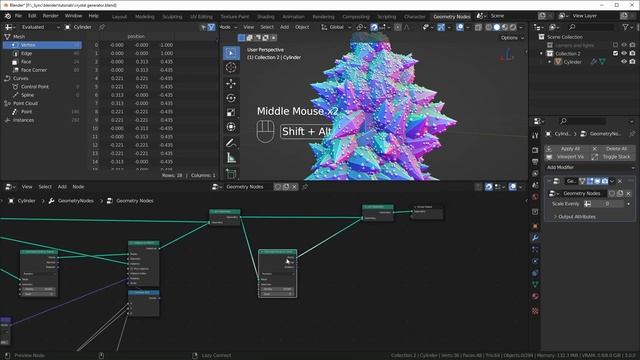The width and height of the screenshot is (640, 360).
Task: Switch to the Shading workspace tab
Action: coord(266,17)
